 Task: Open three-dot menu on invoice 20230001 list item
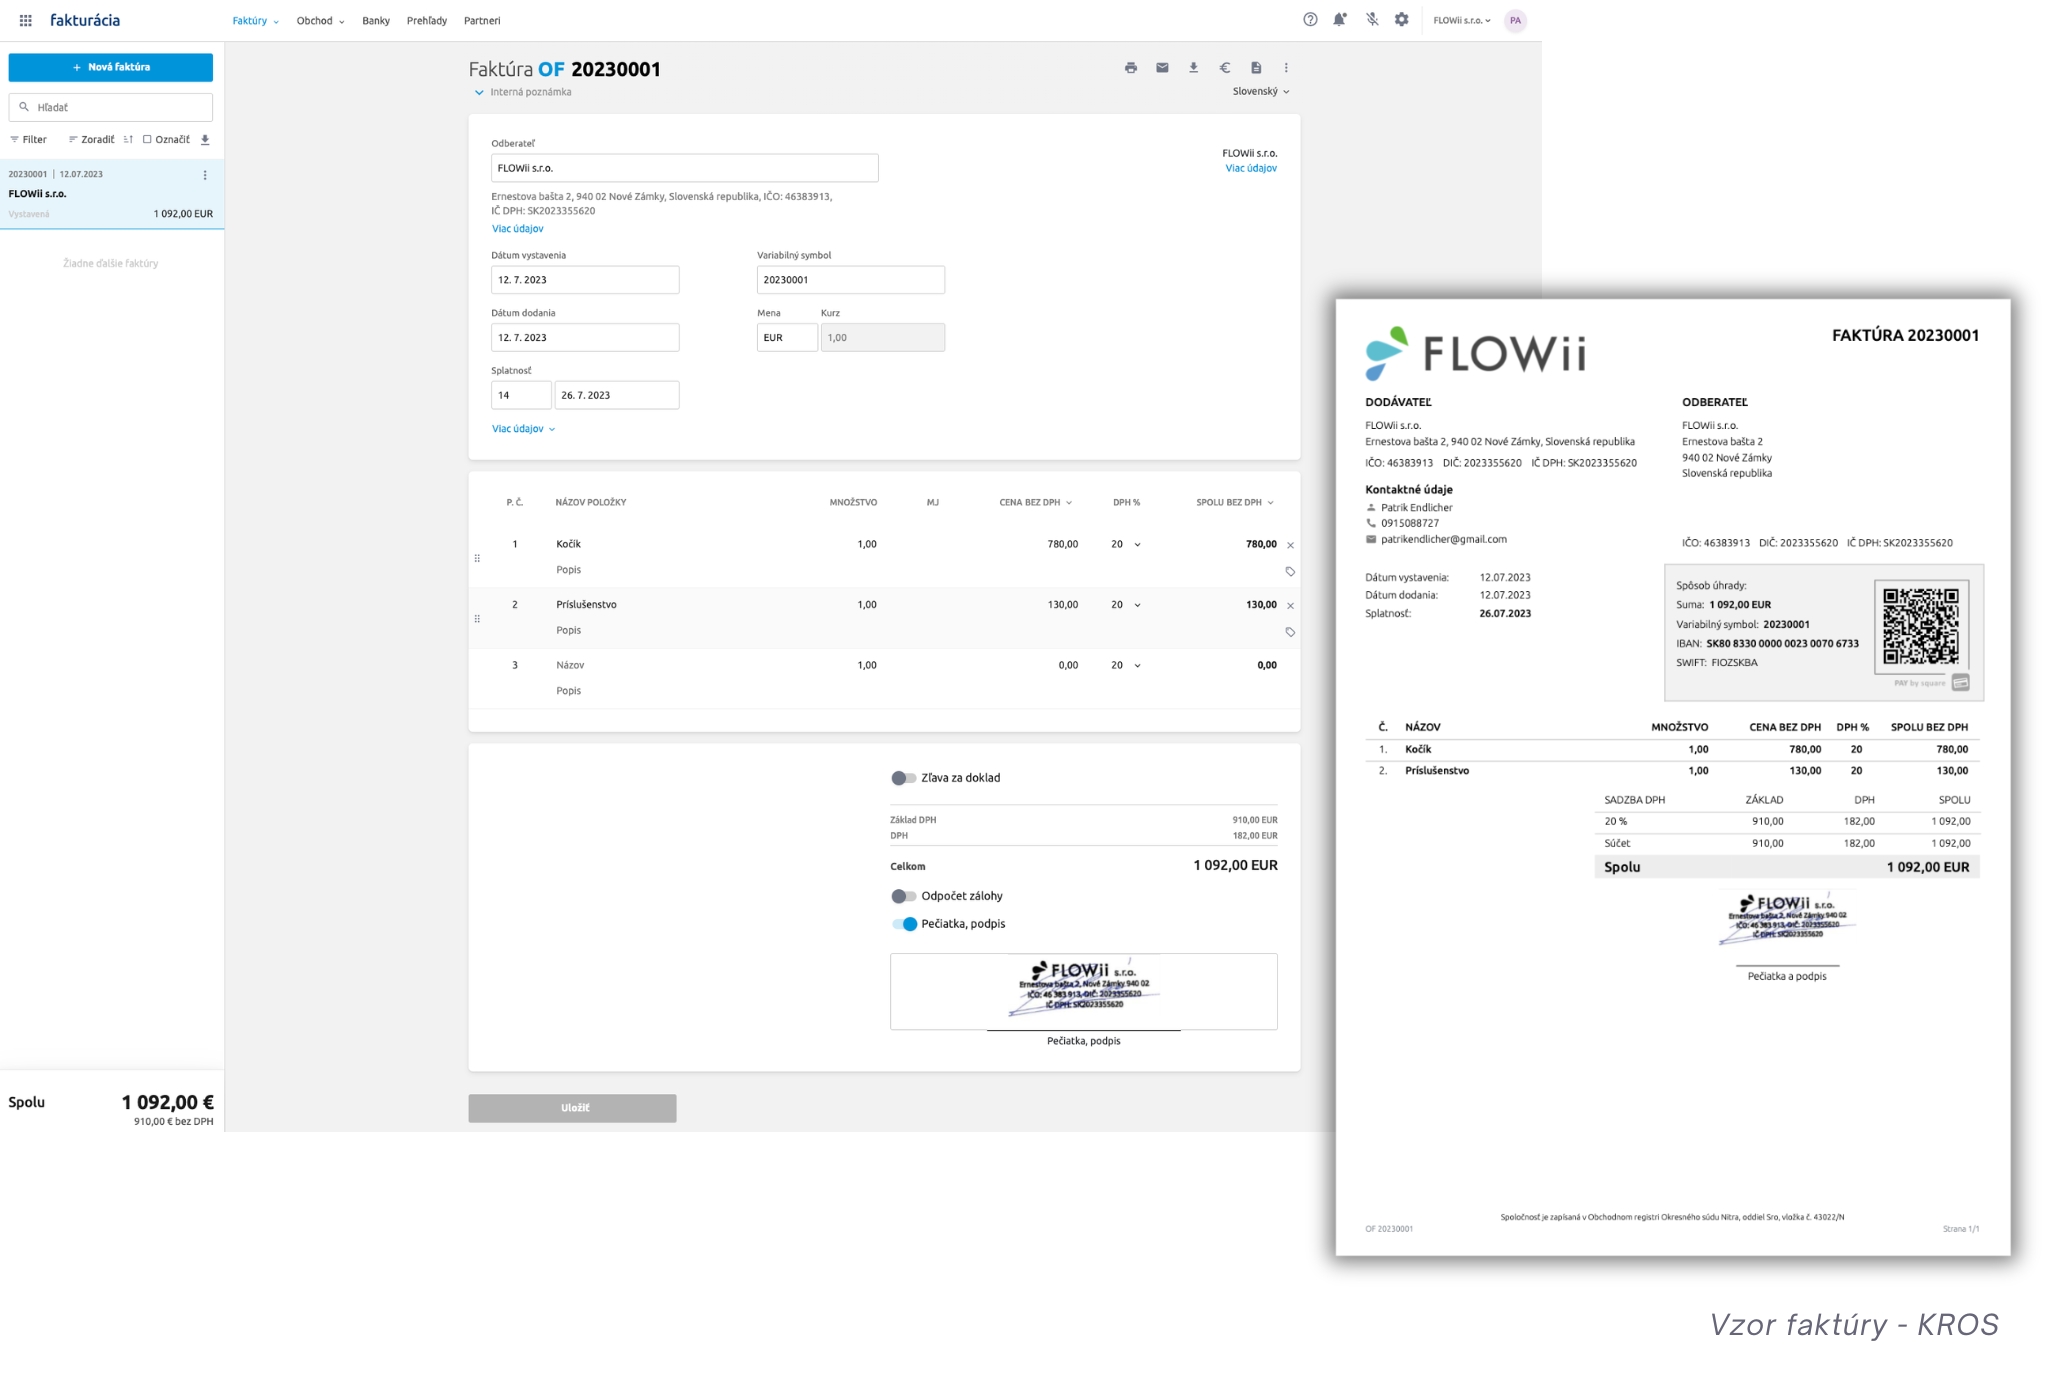click(205, 175)
